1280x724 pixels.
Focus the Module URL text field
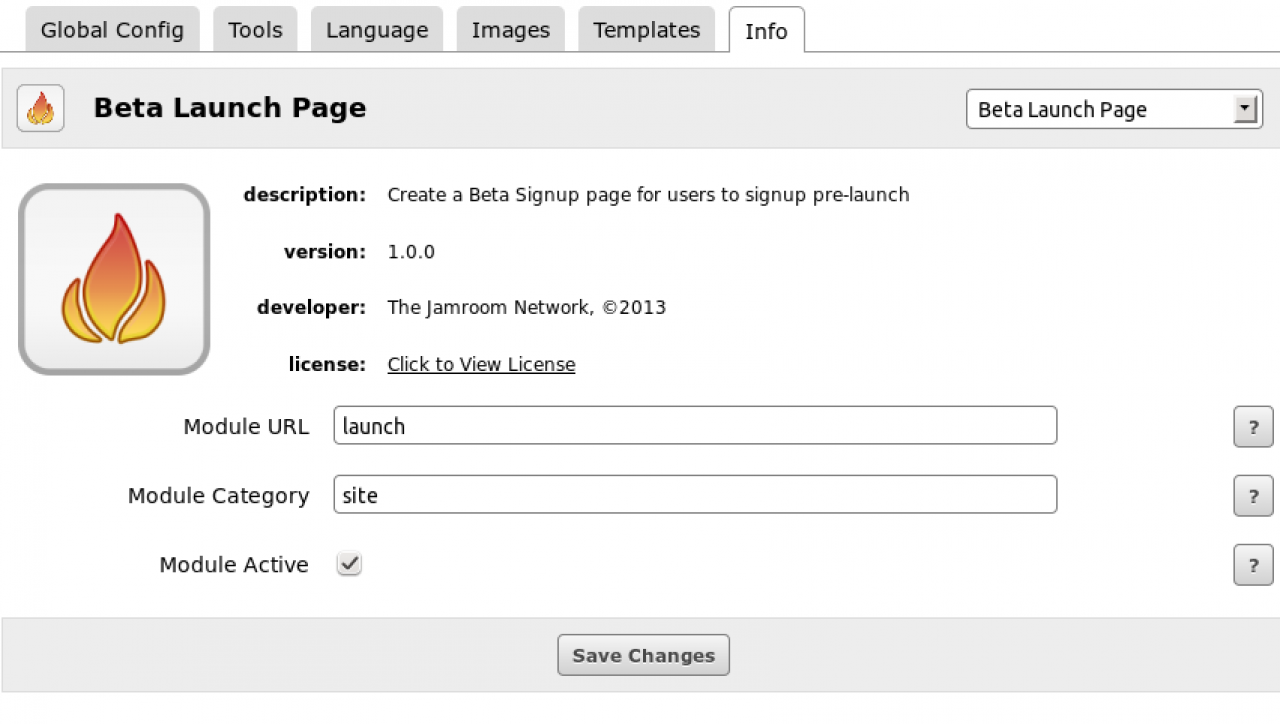pyautogui.click(x=695, y=426)
